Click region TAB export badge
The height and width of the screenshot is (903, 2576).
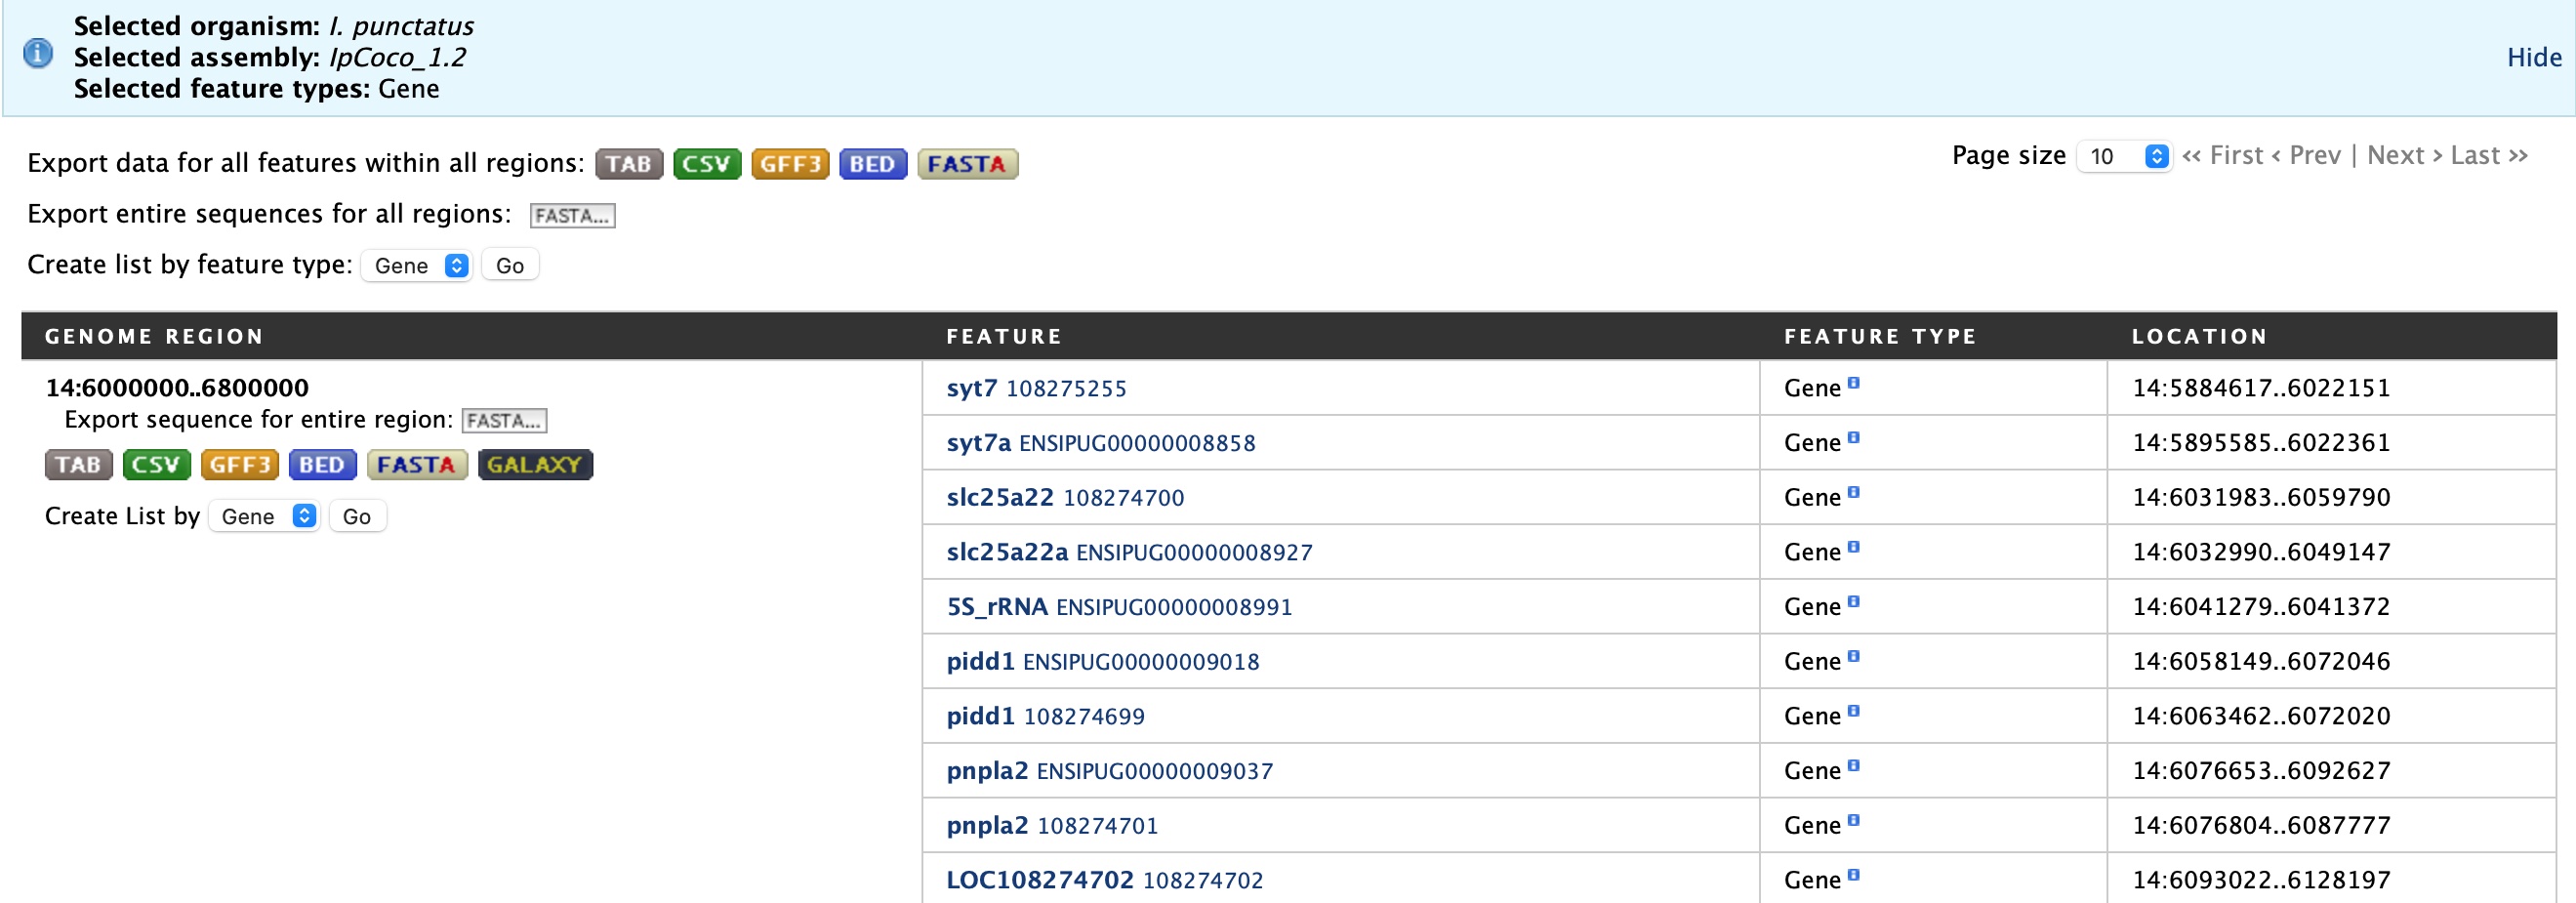(x=78, y=465)
